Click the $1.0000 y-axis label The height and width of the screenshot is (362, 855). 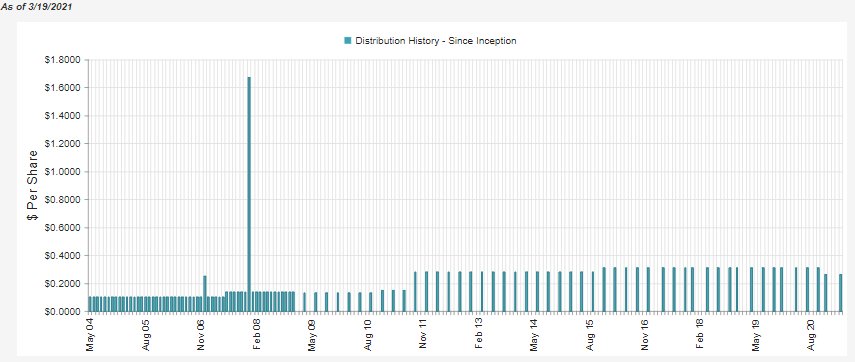point(63,172)
